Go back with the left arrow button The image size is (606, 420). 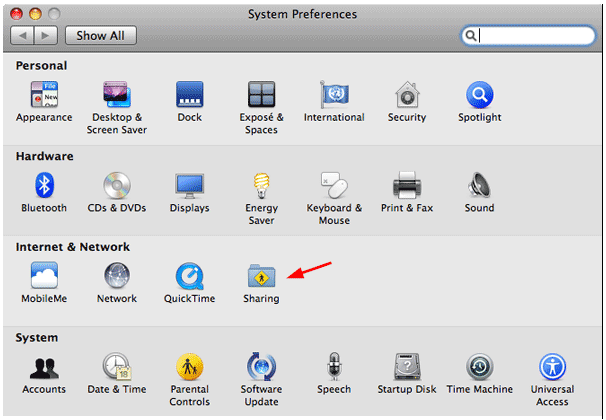(x=22, y=36)
